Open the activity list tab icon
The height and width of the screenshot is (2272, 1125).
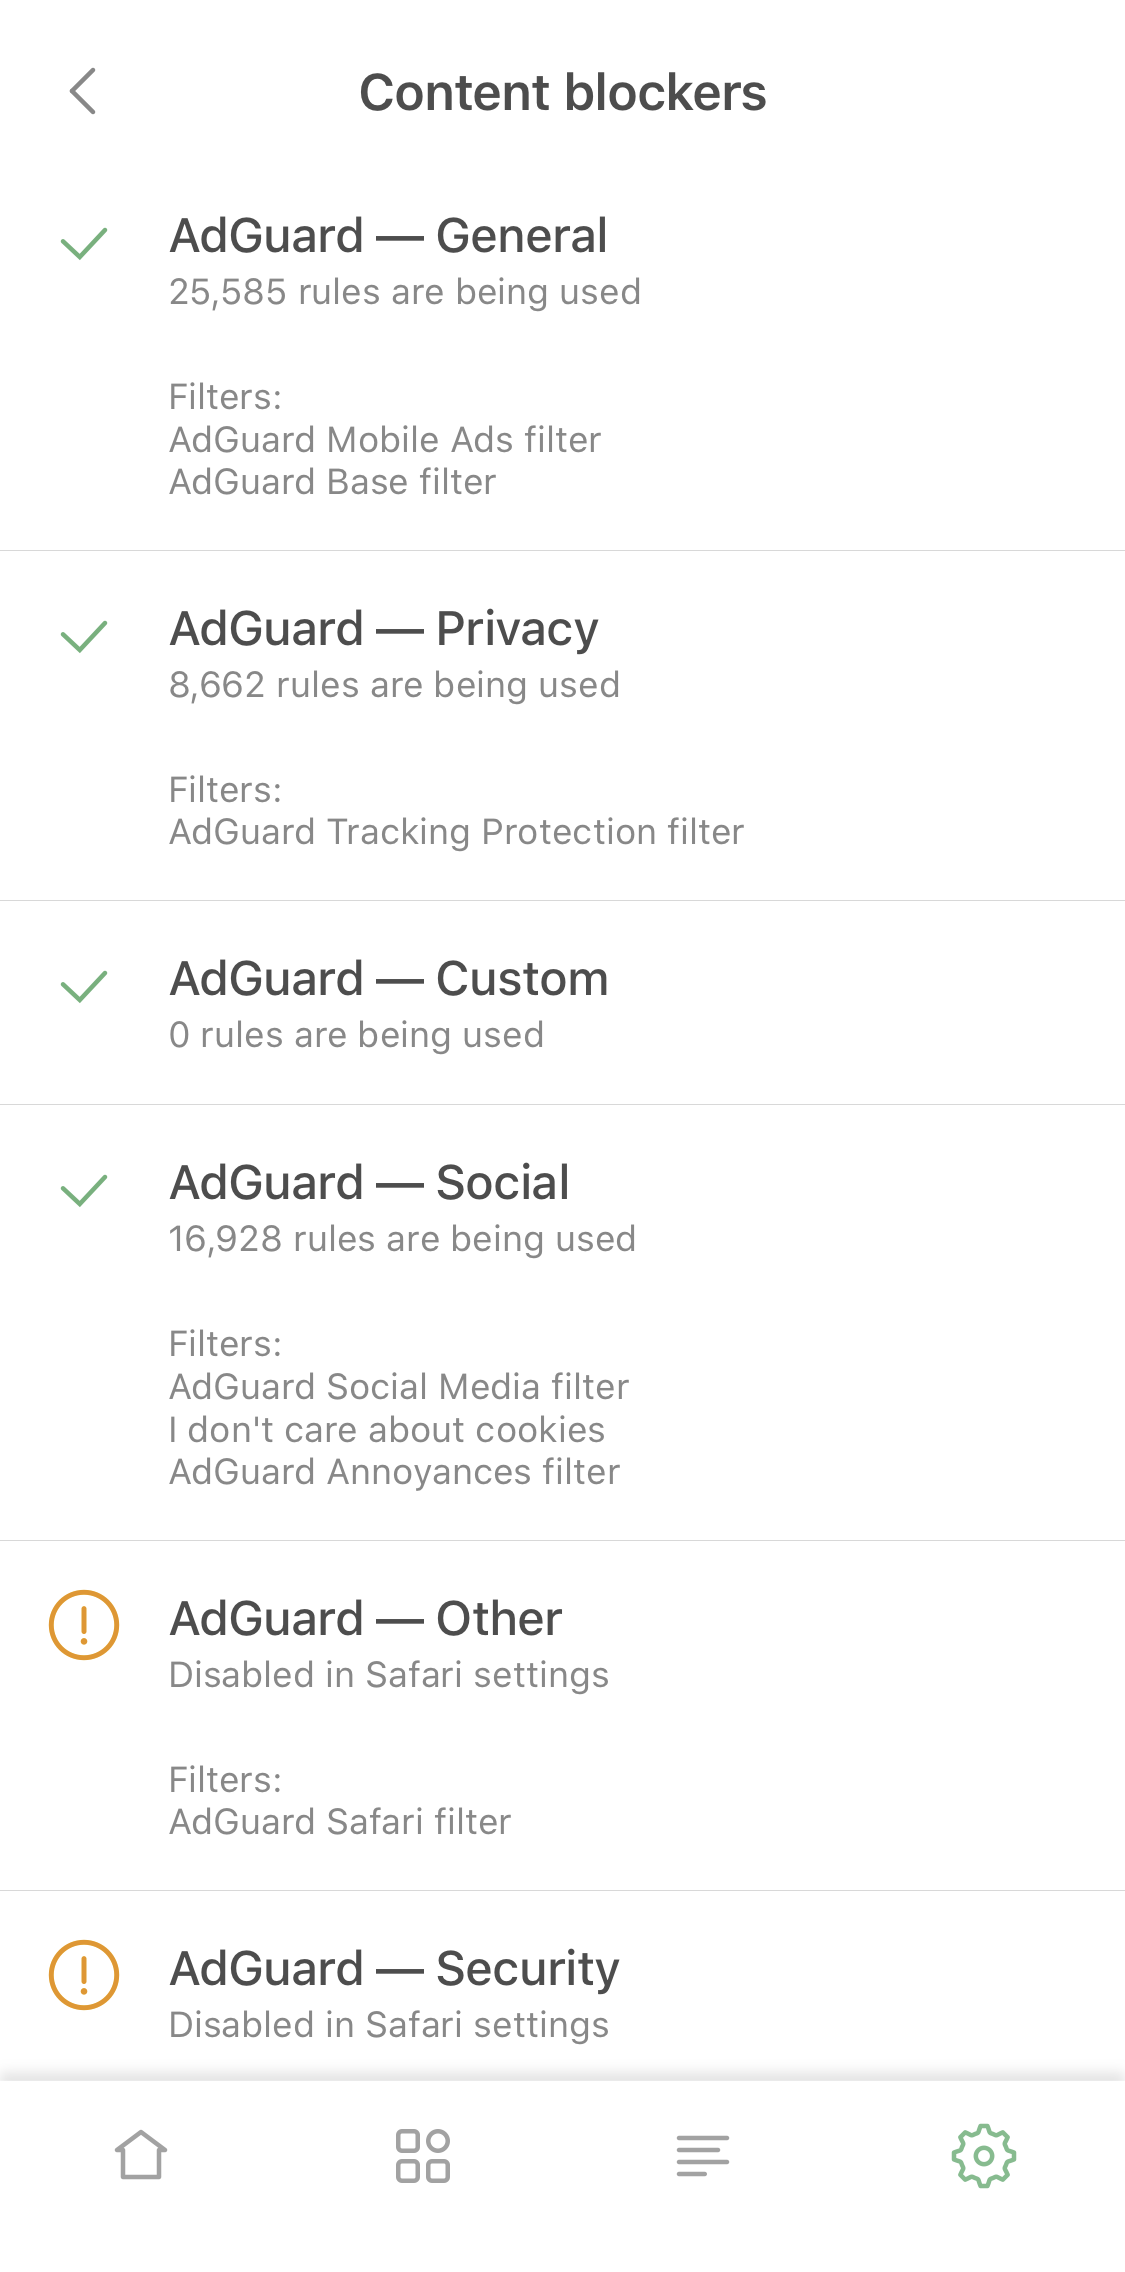click(x=702, y=2155)
